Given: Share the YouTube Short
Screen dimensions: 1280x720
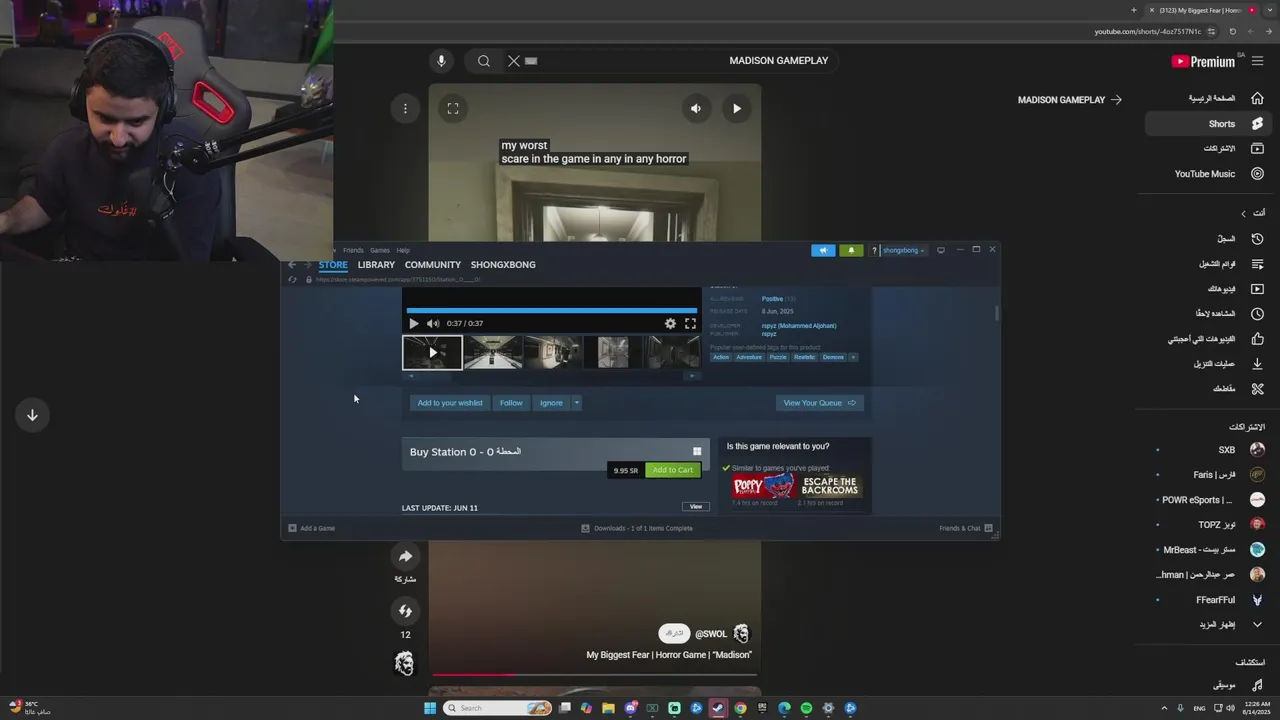Looking at the screenshot, I should pyautogui.click(x=405, y=556).
